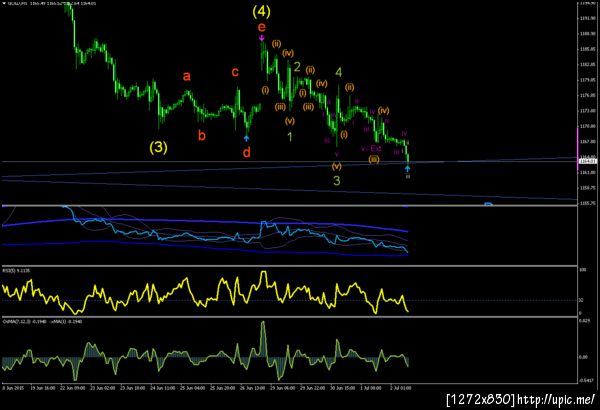Click the purple 'v - Ext' label
600x410 pixels.
tap(371, 149)
